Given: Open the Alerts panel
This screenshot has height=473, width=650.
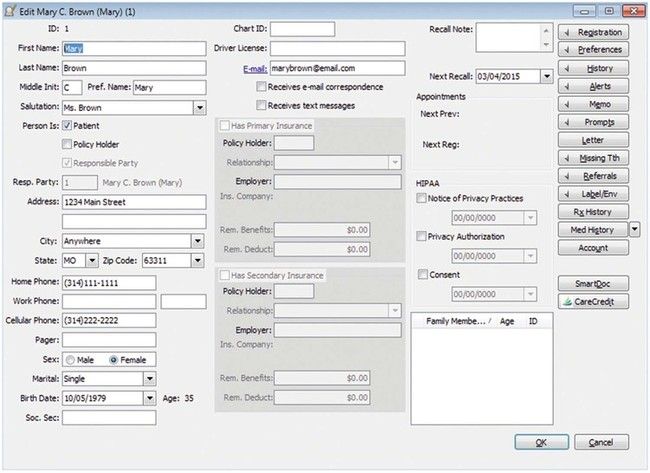Looking at the screenshot, I should 592,87.
